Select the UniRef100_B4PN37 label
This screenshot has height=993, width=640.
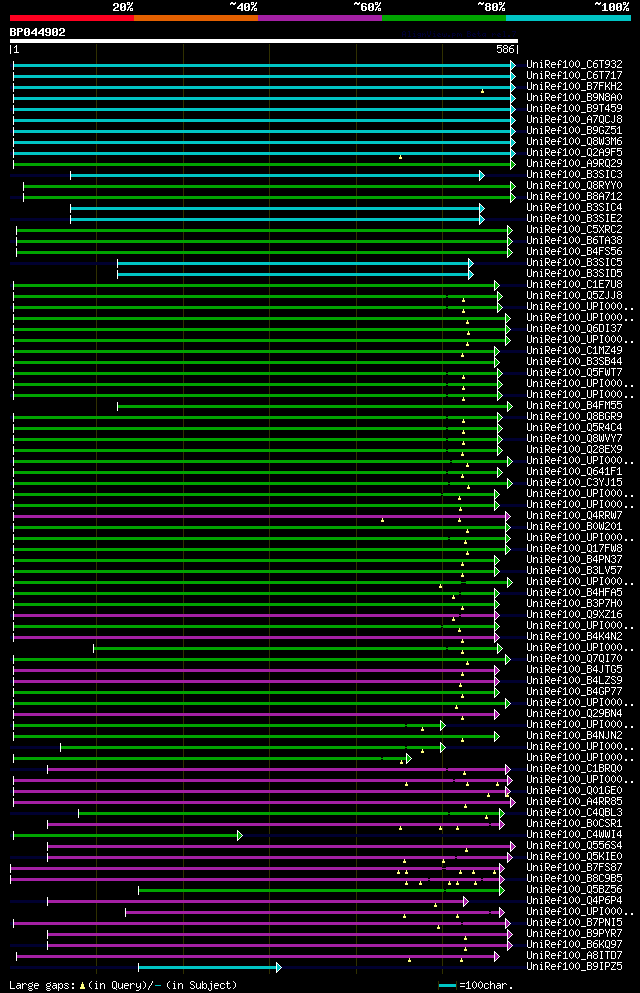click(x=574, y=560)
